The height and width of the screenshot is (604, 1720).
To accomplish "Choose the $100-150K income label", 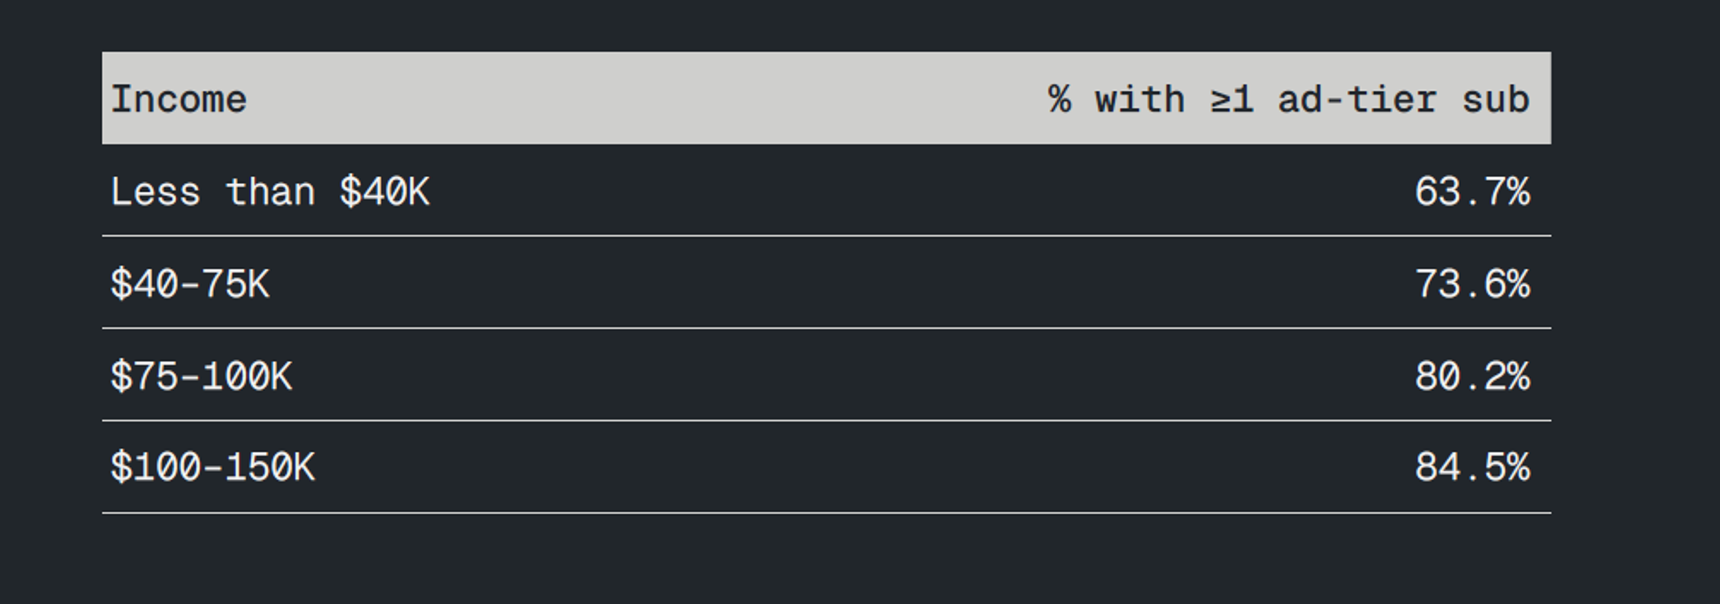I will click(212, 467).
